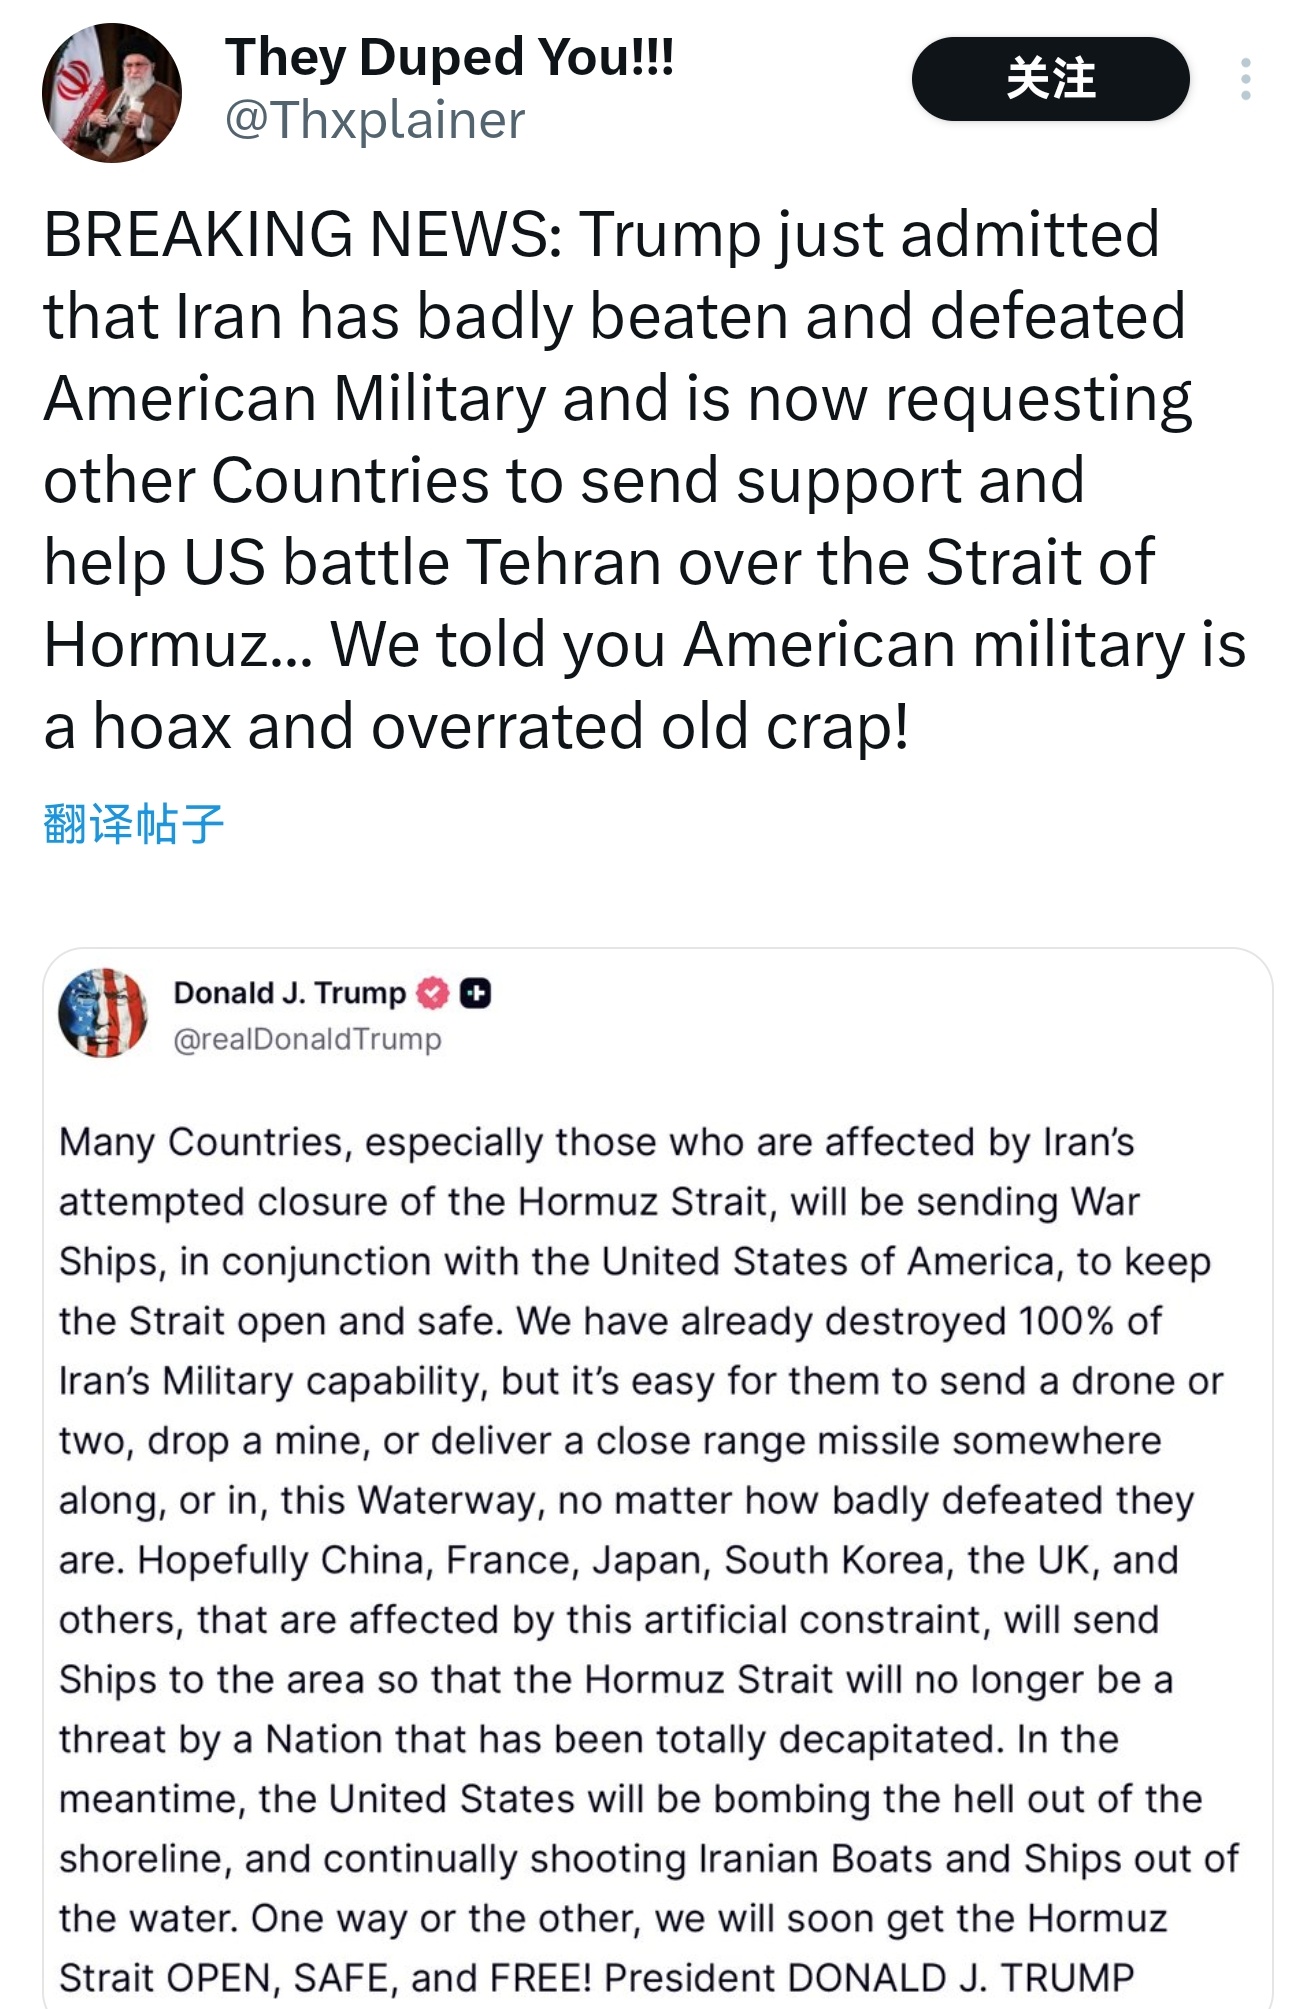The image size is (1316, 2009).
Task: Click the red verified badge next to Trump
Action: pos(432,993)
